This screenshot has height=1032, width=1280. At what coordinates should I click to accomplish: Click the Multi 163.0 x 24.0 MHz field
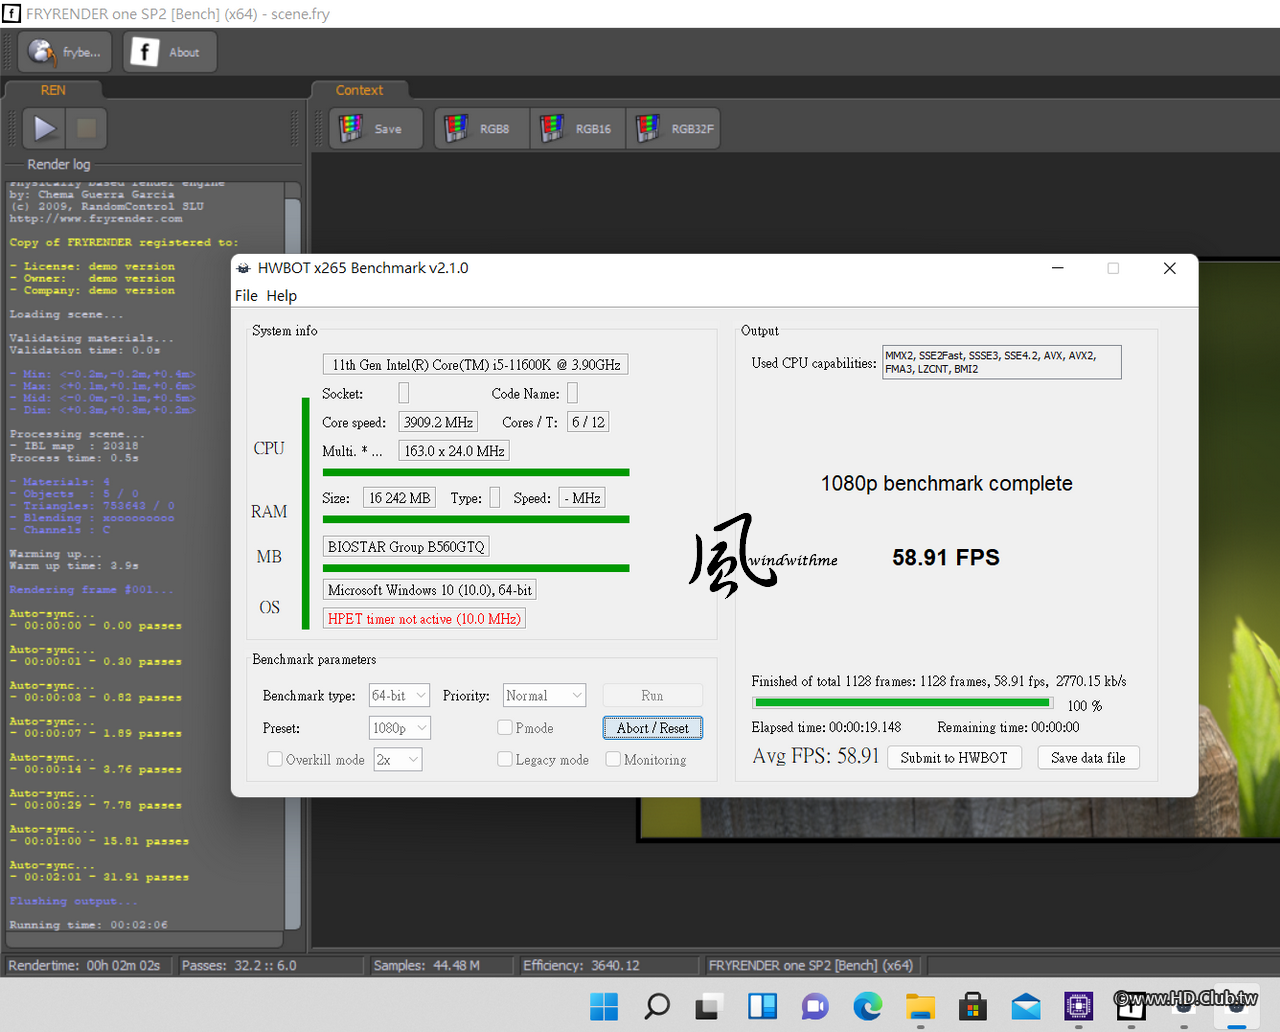point(454,451)
